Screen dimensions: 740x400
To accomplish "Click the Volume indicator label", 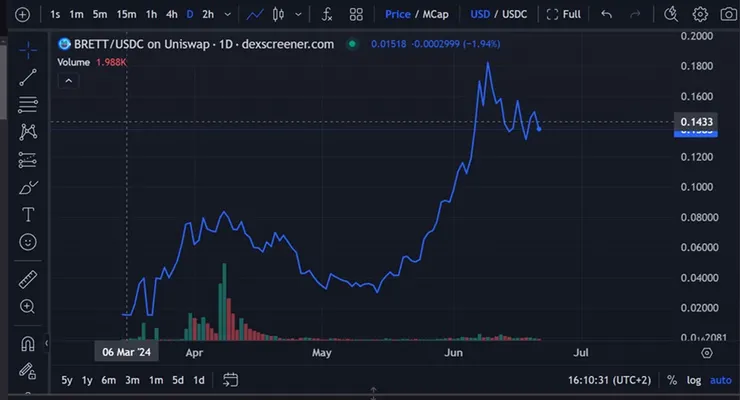I will (74, 62).
